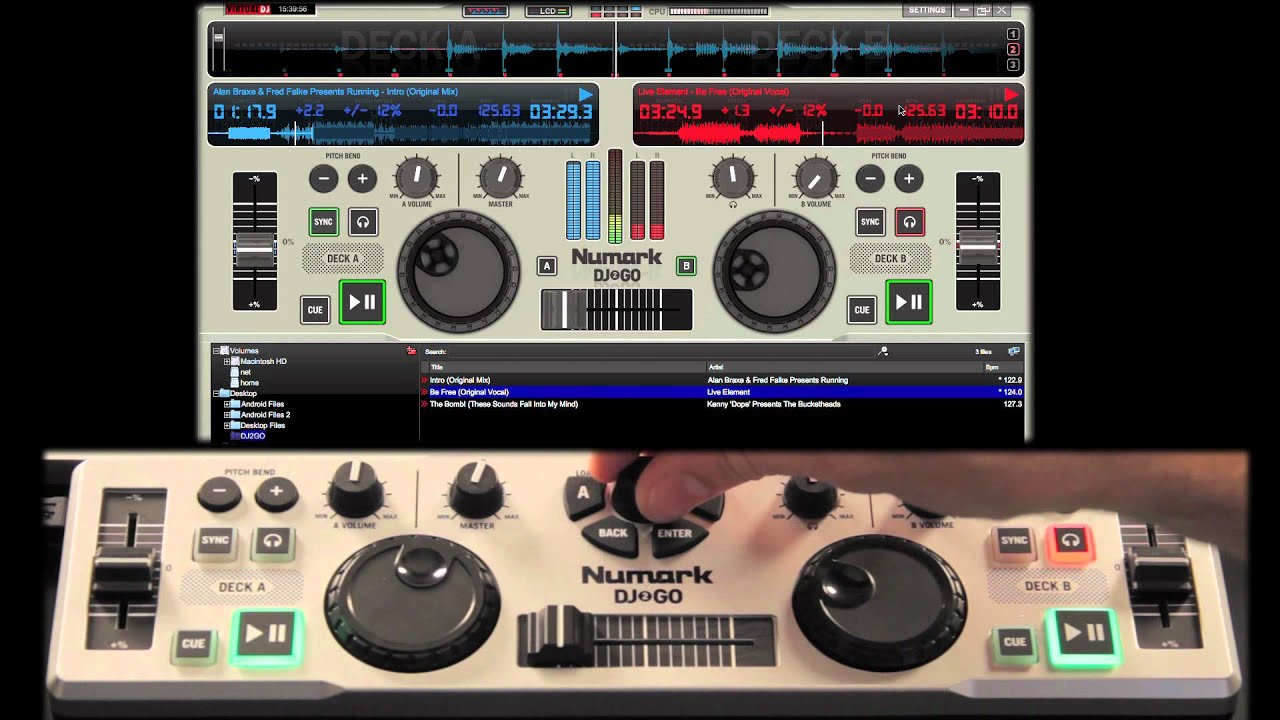Select waveform zoom level 3
This screenshot has width=1280, height=720.
1013,64
